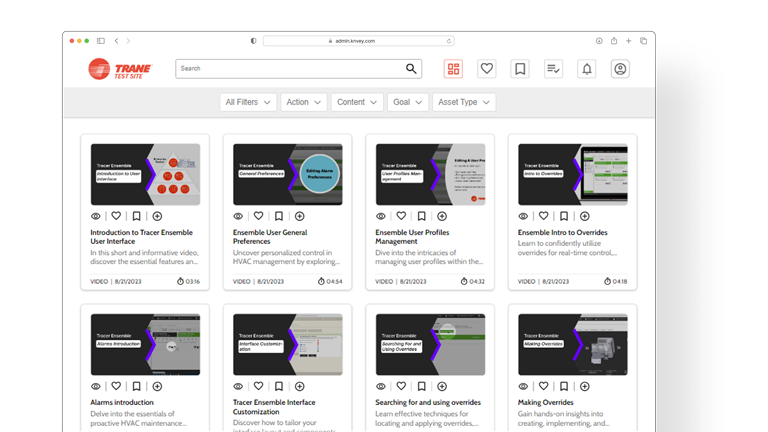The height and width of the screenshot is (432, 768).
Task: Toggle watched eye on Searching for and using overrides
Action: [381, 386]
